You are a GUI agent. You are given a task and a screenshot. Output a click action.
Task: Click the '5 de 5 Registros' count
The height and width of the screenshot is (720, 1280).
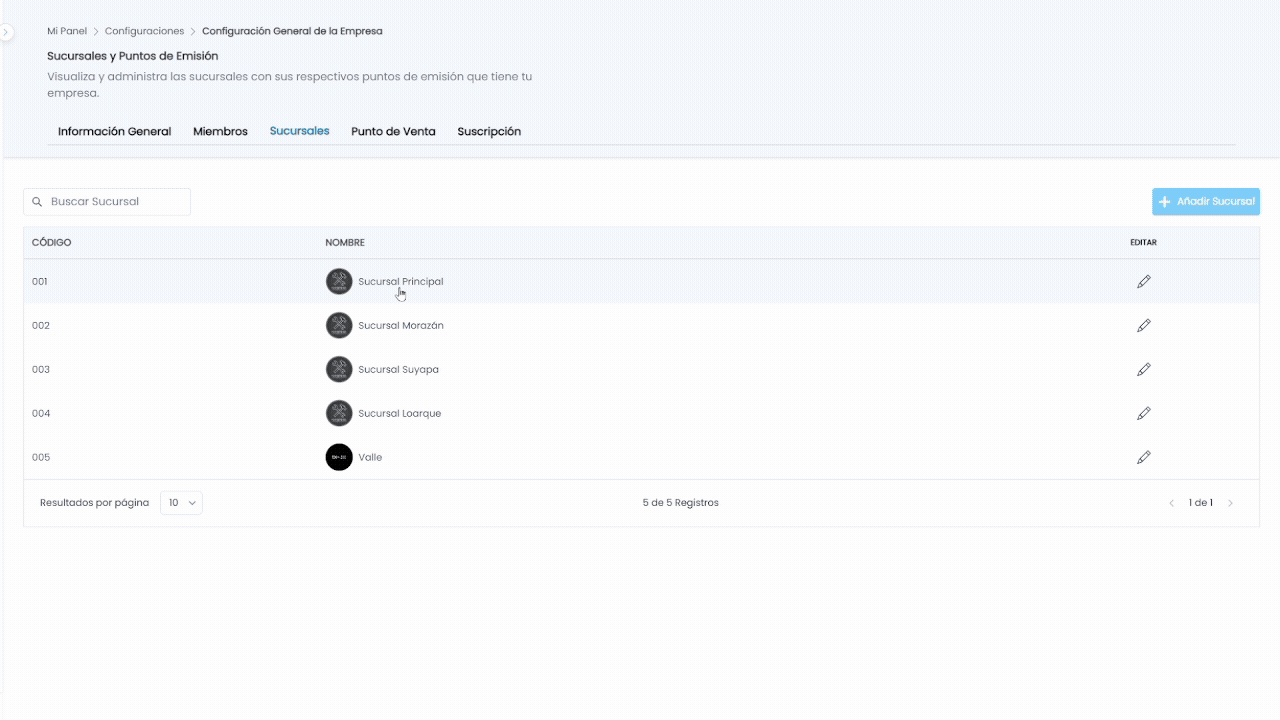(x=681, y=503)
